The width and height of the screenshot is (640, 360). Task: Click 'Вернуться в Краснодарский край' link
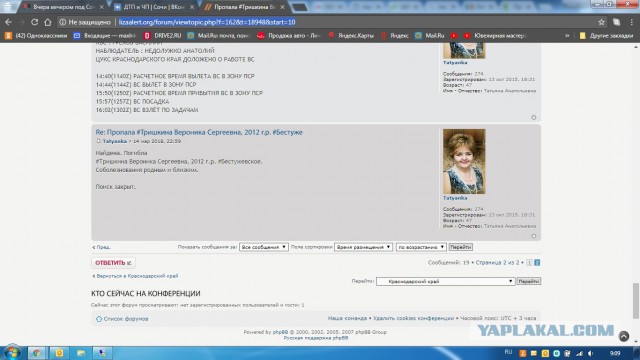(x=135, y=276)
